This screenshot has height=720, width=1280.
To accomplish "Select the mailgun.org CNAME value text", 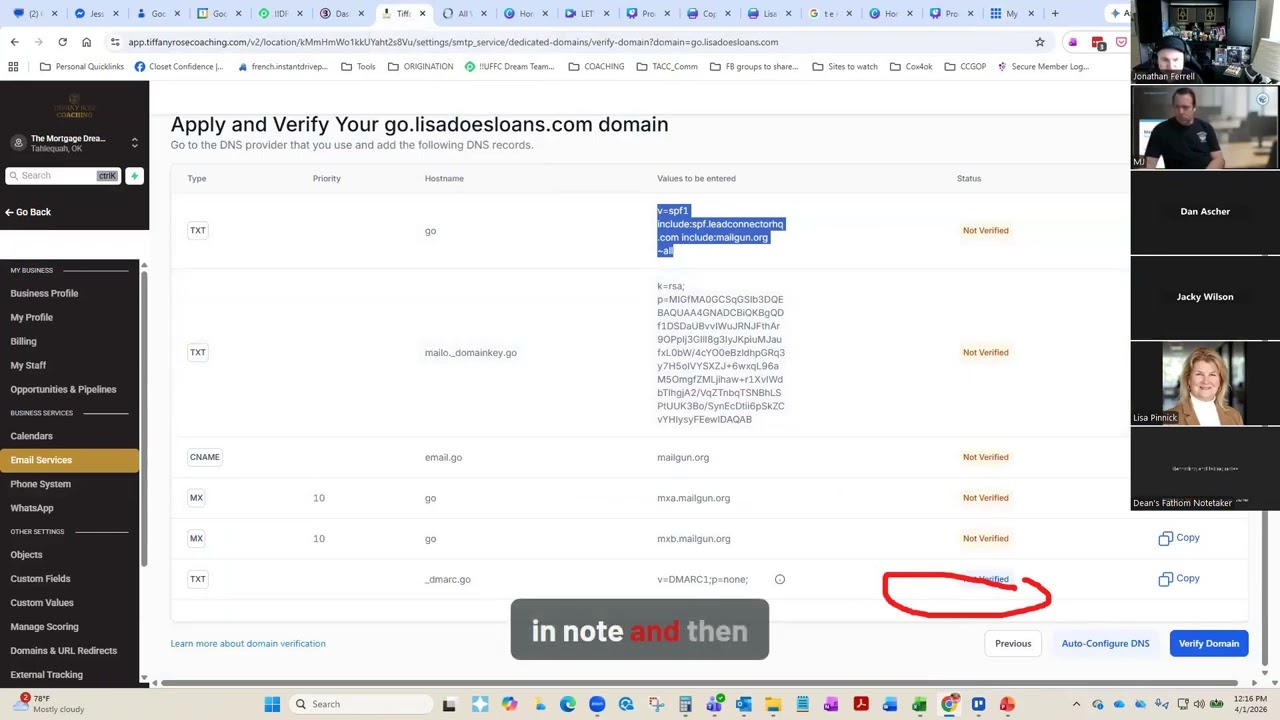I will 683,457.
